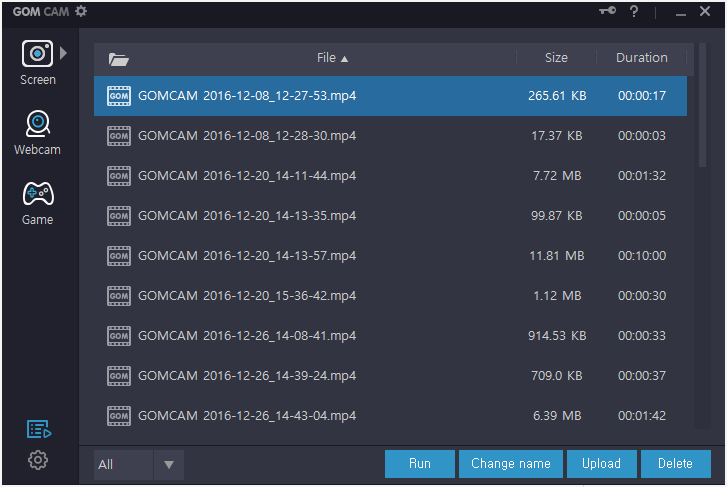
Task: Open Game recording mode
Action: [37, 194]
